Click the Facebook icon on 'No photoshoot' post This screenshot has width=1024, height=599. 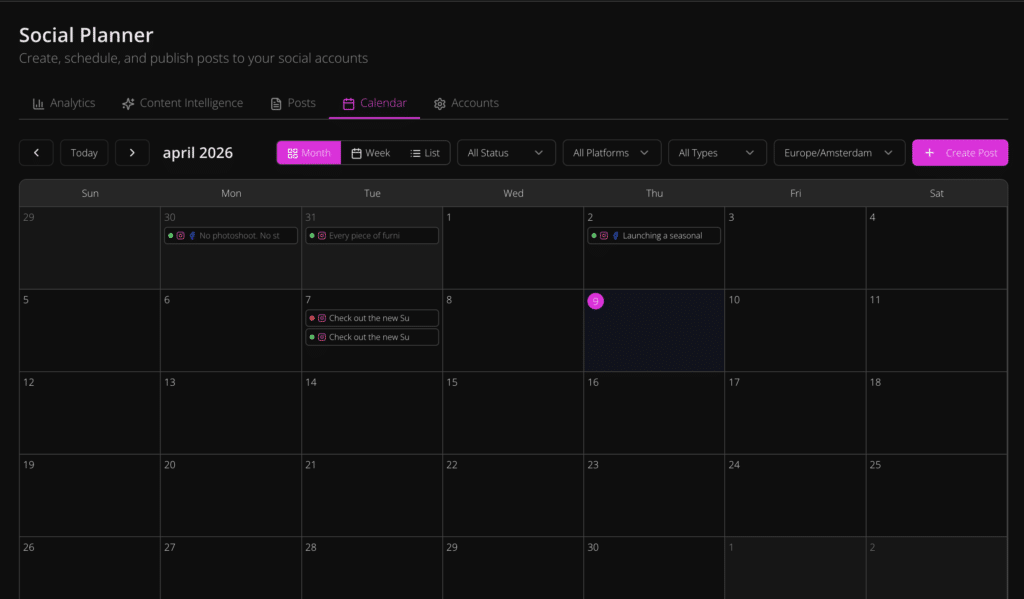click(x=192, y=236)
